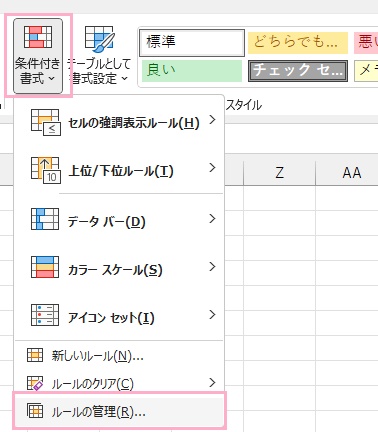Select column Z header

click(x=279, y=173)
